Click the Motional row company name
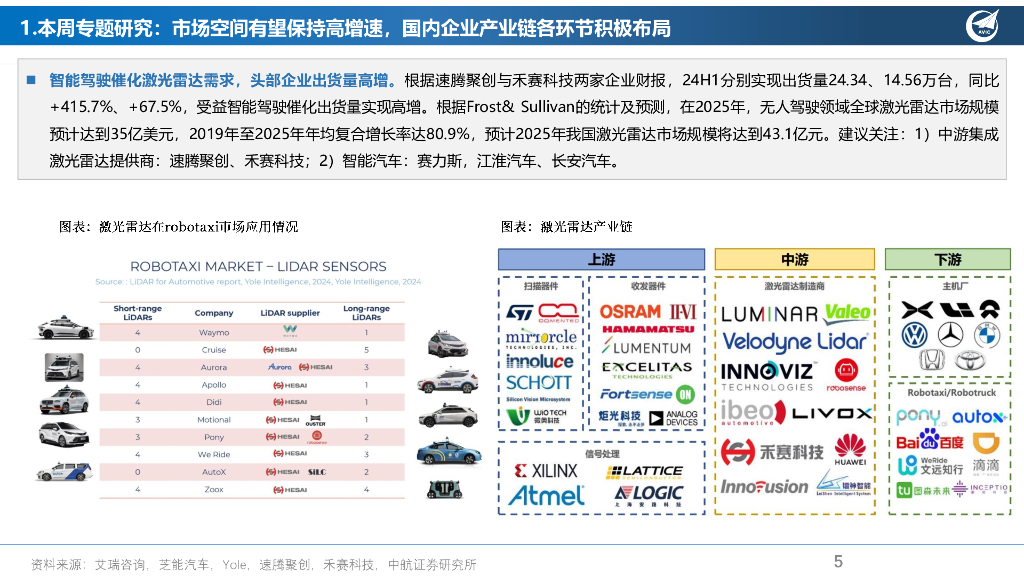 [214, 420]
